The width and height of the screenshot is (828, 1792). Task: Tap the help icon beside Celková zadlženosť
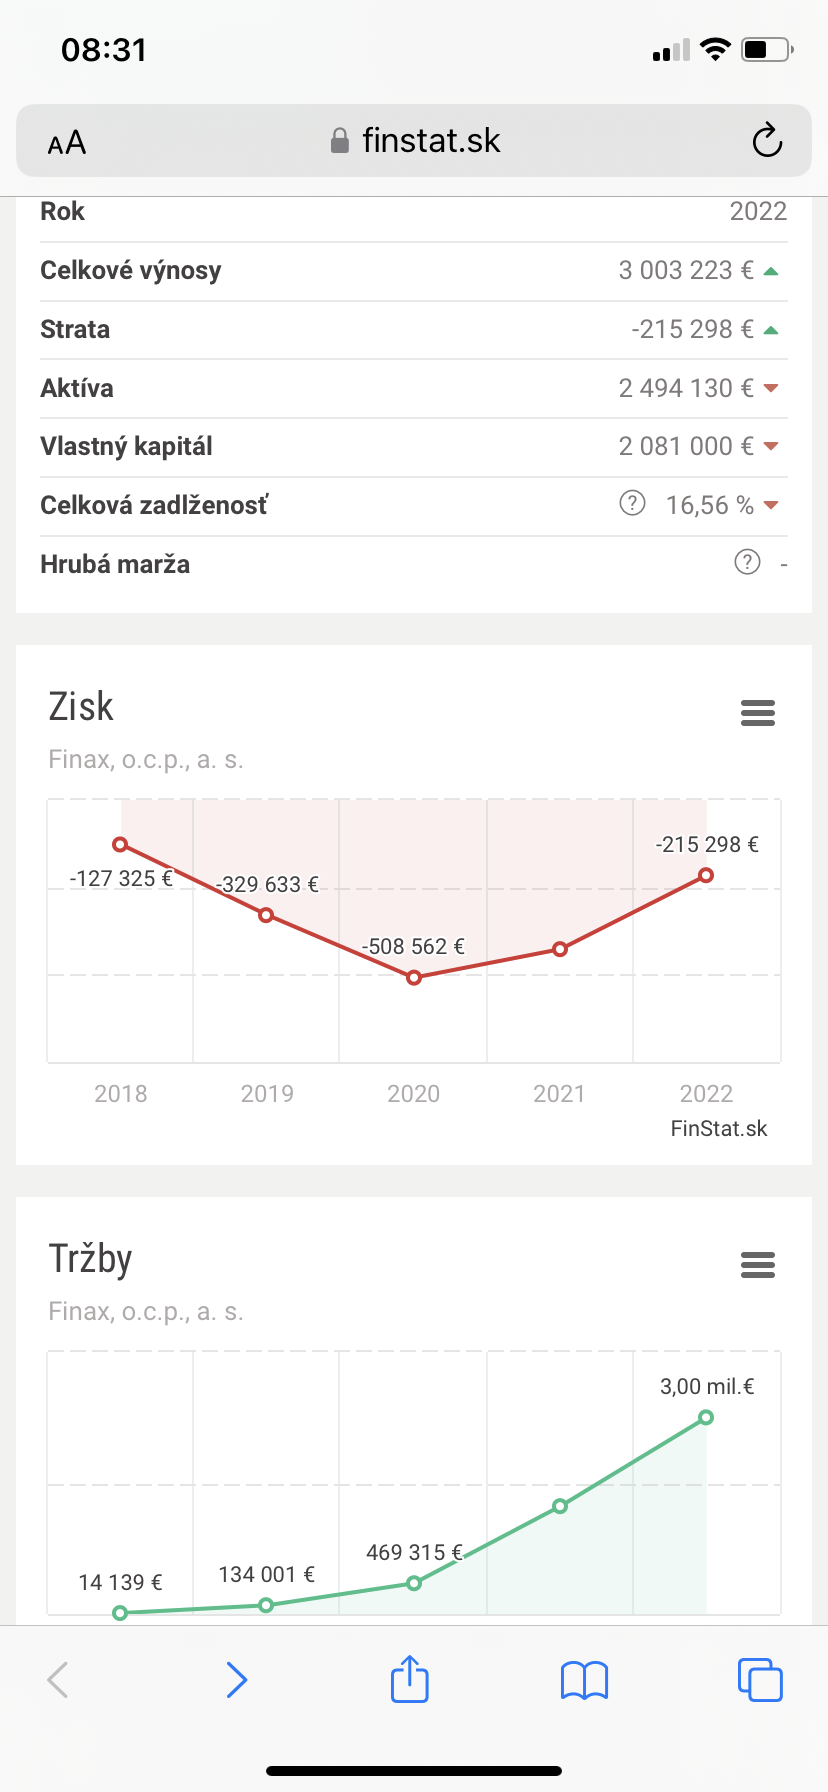[632, 503]
